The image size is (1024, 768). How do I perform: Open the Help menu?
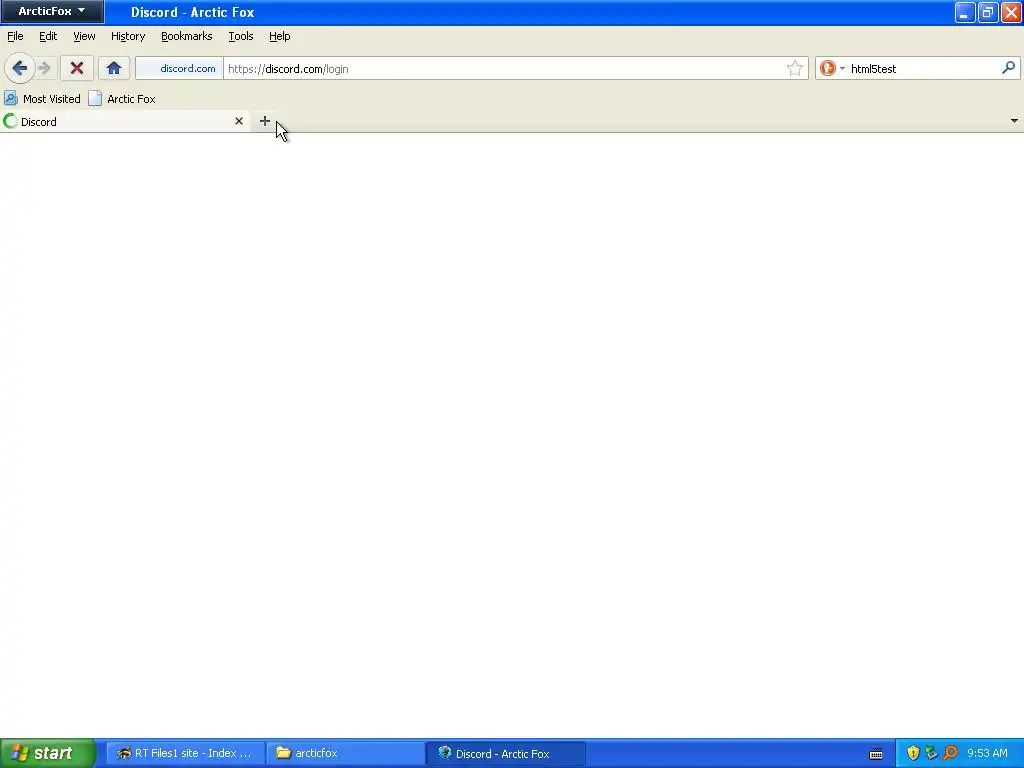coord(280,36)
